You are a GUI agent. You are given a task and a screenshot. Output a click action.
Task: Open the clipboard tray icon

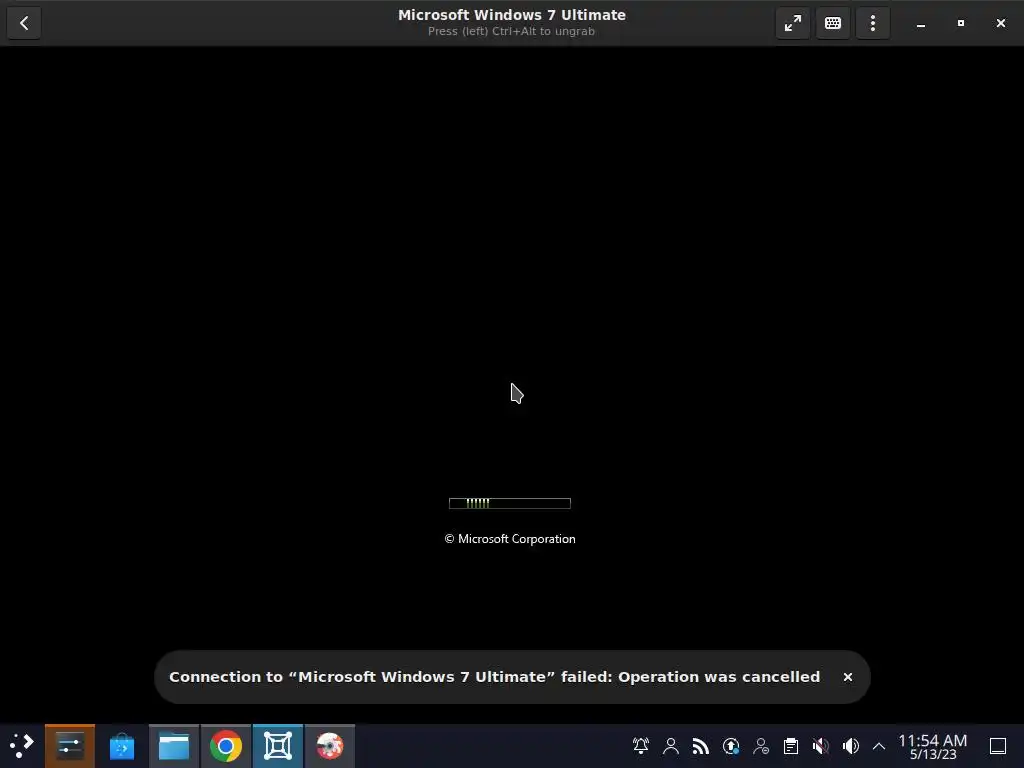(791, 746)
